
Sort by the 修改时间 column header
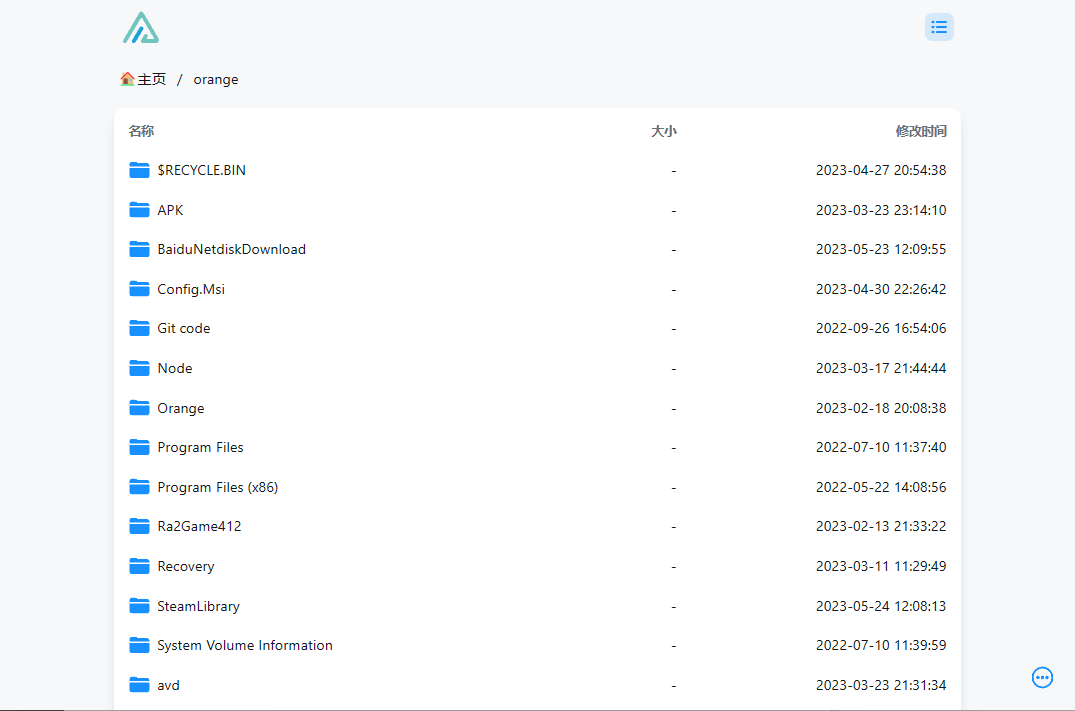[x=920, y=131]
